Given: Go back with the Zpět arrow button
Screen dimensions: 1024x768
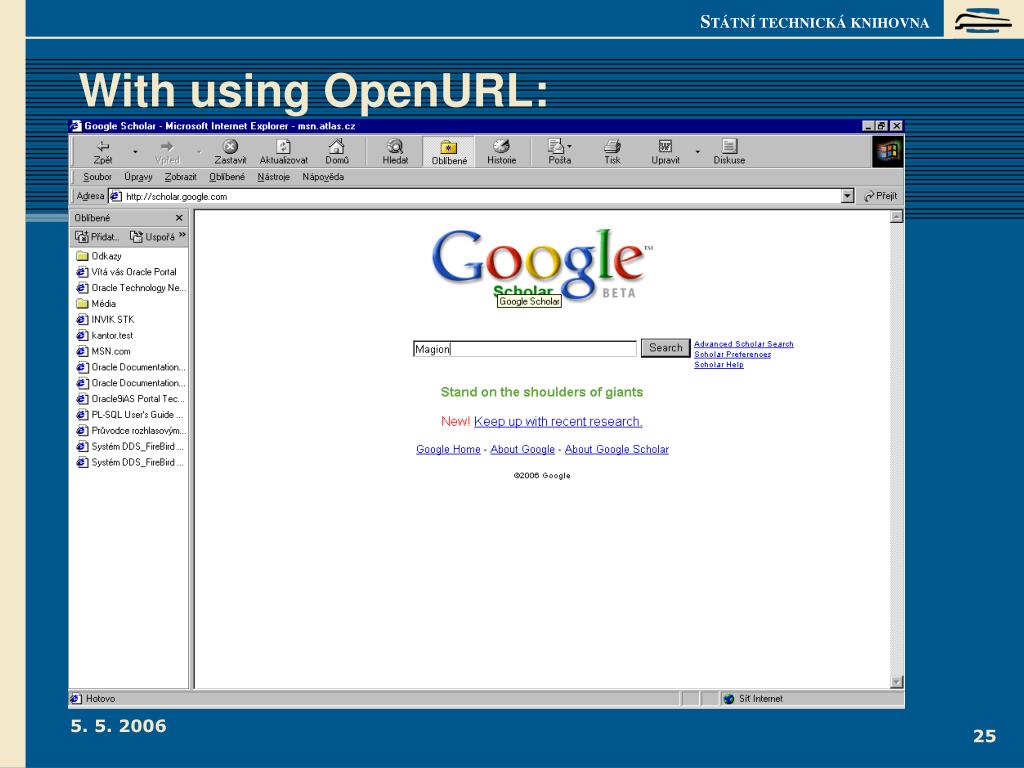Looking at the screenshot, I should 103,152.
